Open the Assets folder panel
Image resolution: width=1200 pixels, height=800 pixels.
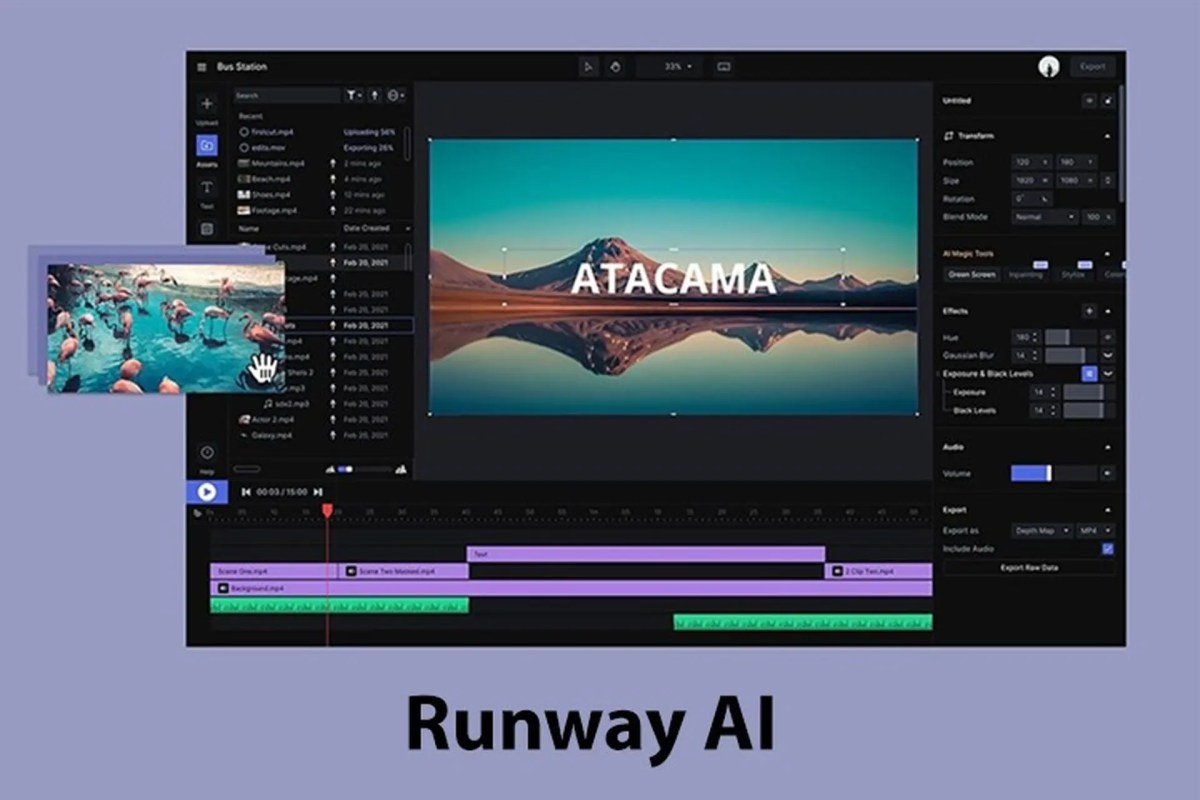tap(207, 146)
